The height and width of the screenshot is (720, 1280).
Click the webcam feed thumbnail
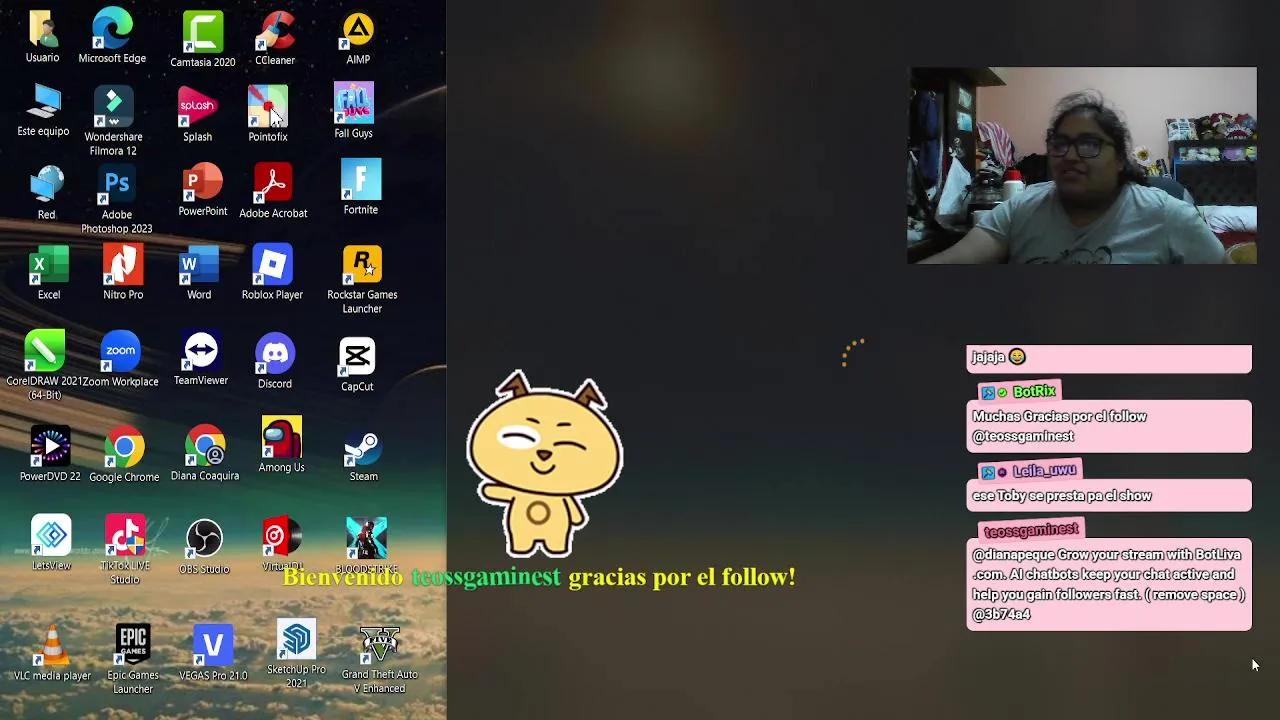click(1082, 166)
